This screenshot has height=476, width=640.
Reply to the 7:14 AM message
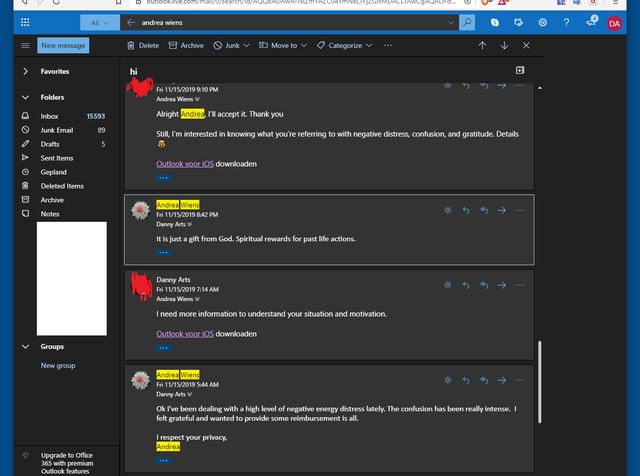click(x=466, y=285)
